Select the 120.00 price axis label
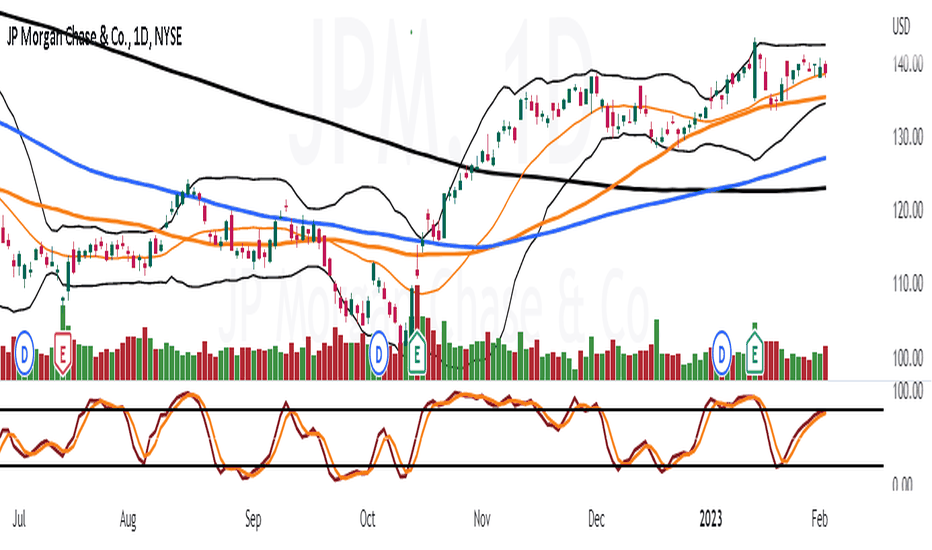Screen dimensions: 932x550 coord(908,210)
